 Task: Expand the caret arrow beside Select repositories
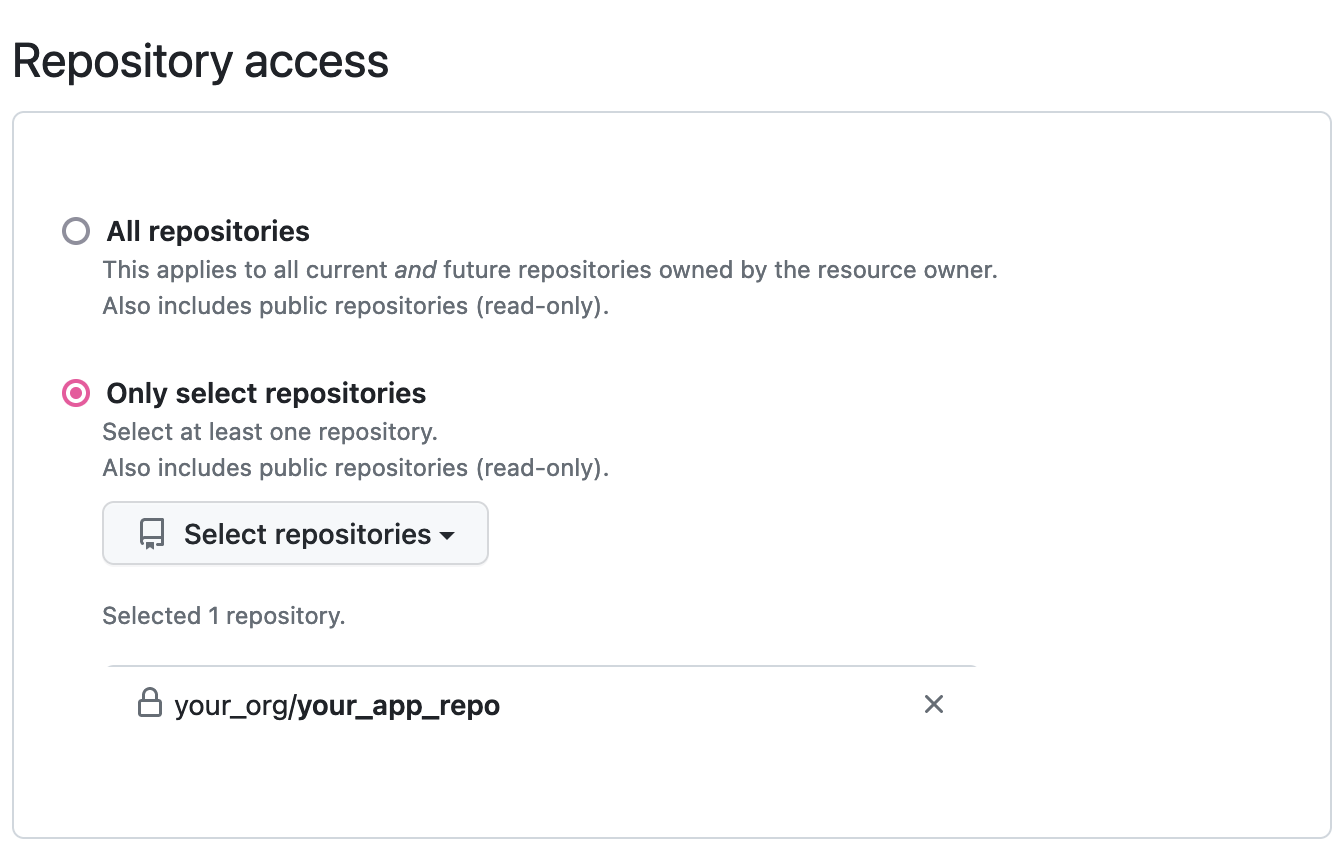click(447, 536)
